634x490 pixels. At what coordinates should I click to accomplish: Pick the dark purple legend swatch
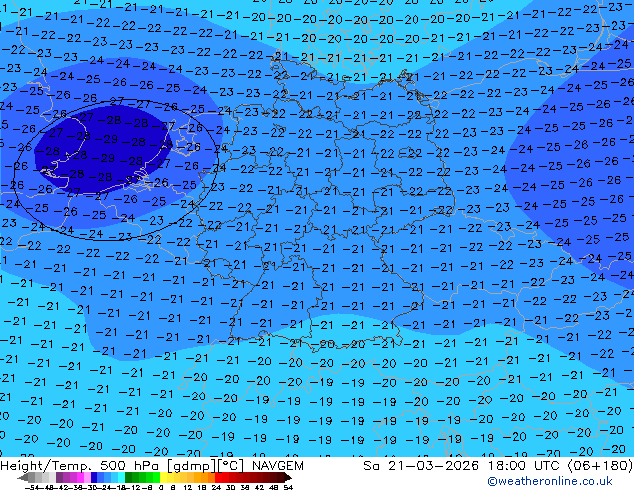point(59,477)
